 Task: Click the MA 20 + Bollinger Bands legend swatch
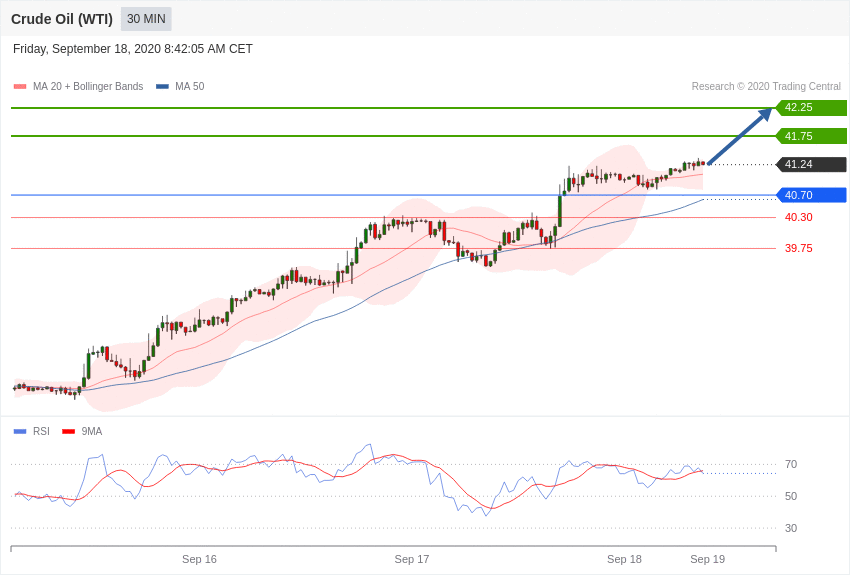coord(20,87)
